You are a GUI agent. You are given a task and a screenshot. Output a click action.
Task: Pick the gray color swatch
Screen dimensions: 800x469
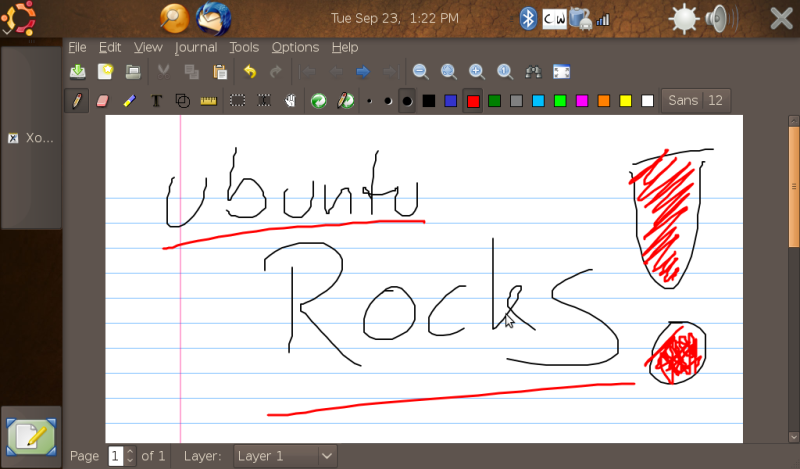coord(516,101)
